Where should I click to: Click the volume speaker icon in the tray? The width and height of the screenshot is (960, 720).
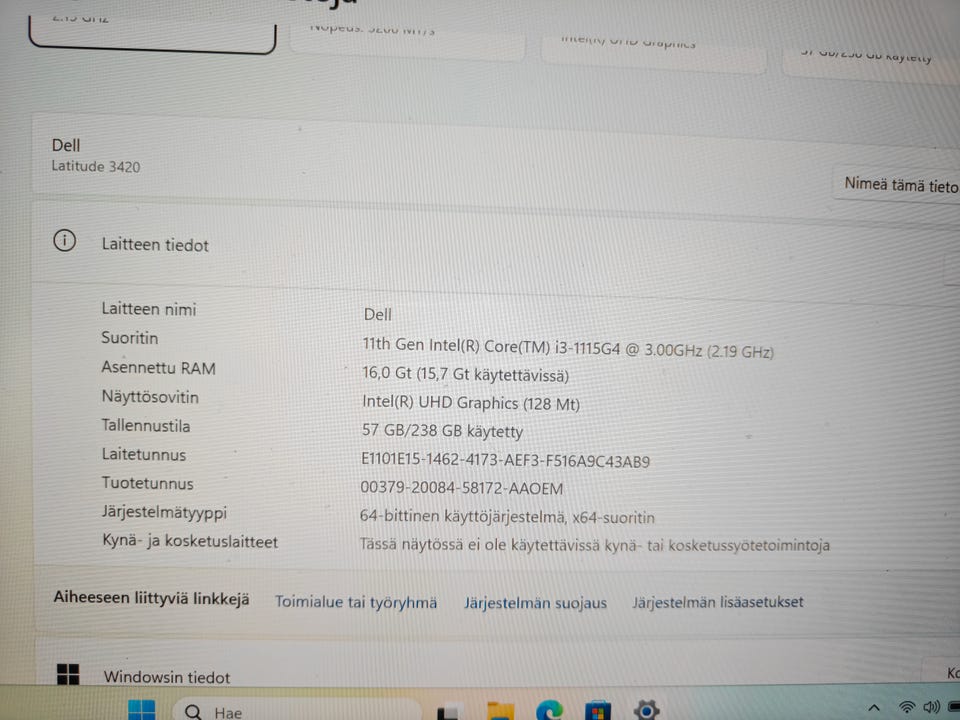tap(931, 708)
